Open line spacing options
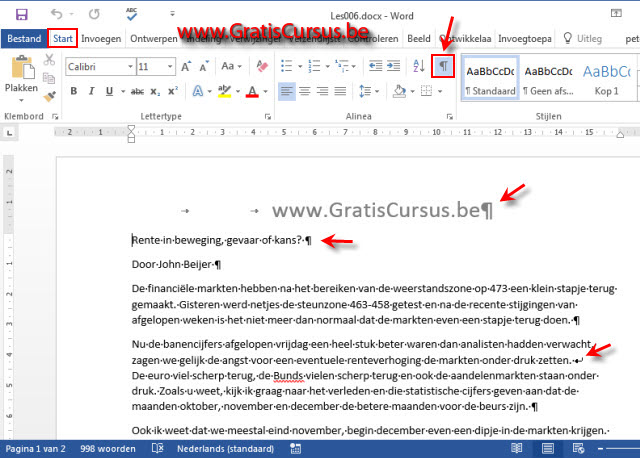640x458 pixels. point(365,91)
